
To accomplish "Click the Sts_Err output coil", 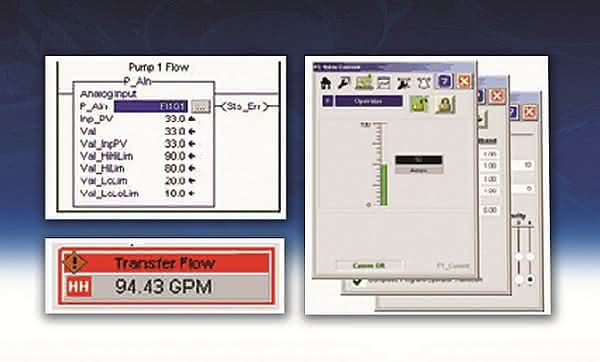I will (245, 106).
